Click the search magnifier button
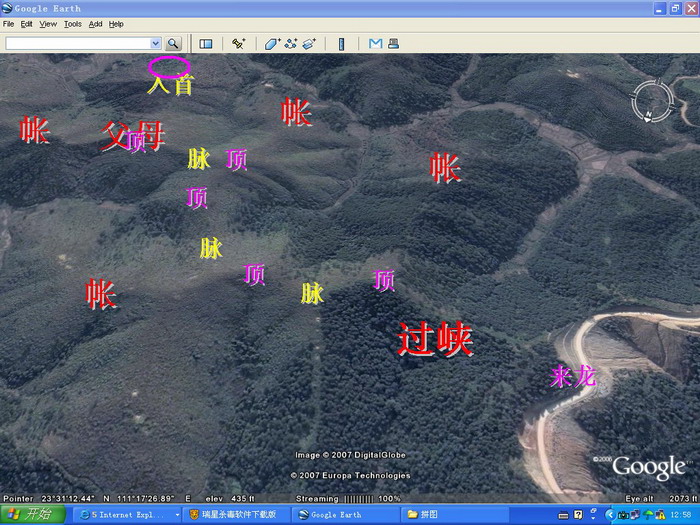Screen dimensions: 700x525 pos(173,44)
